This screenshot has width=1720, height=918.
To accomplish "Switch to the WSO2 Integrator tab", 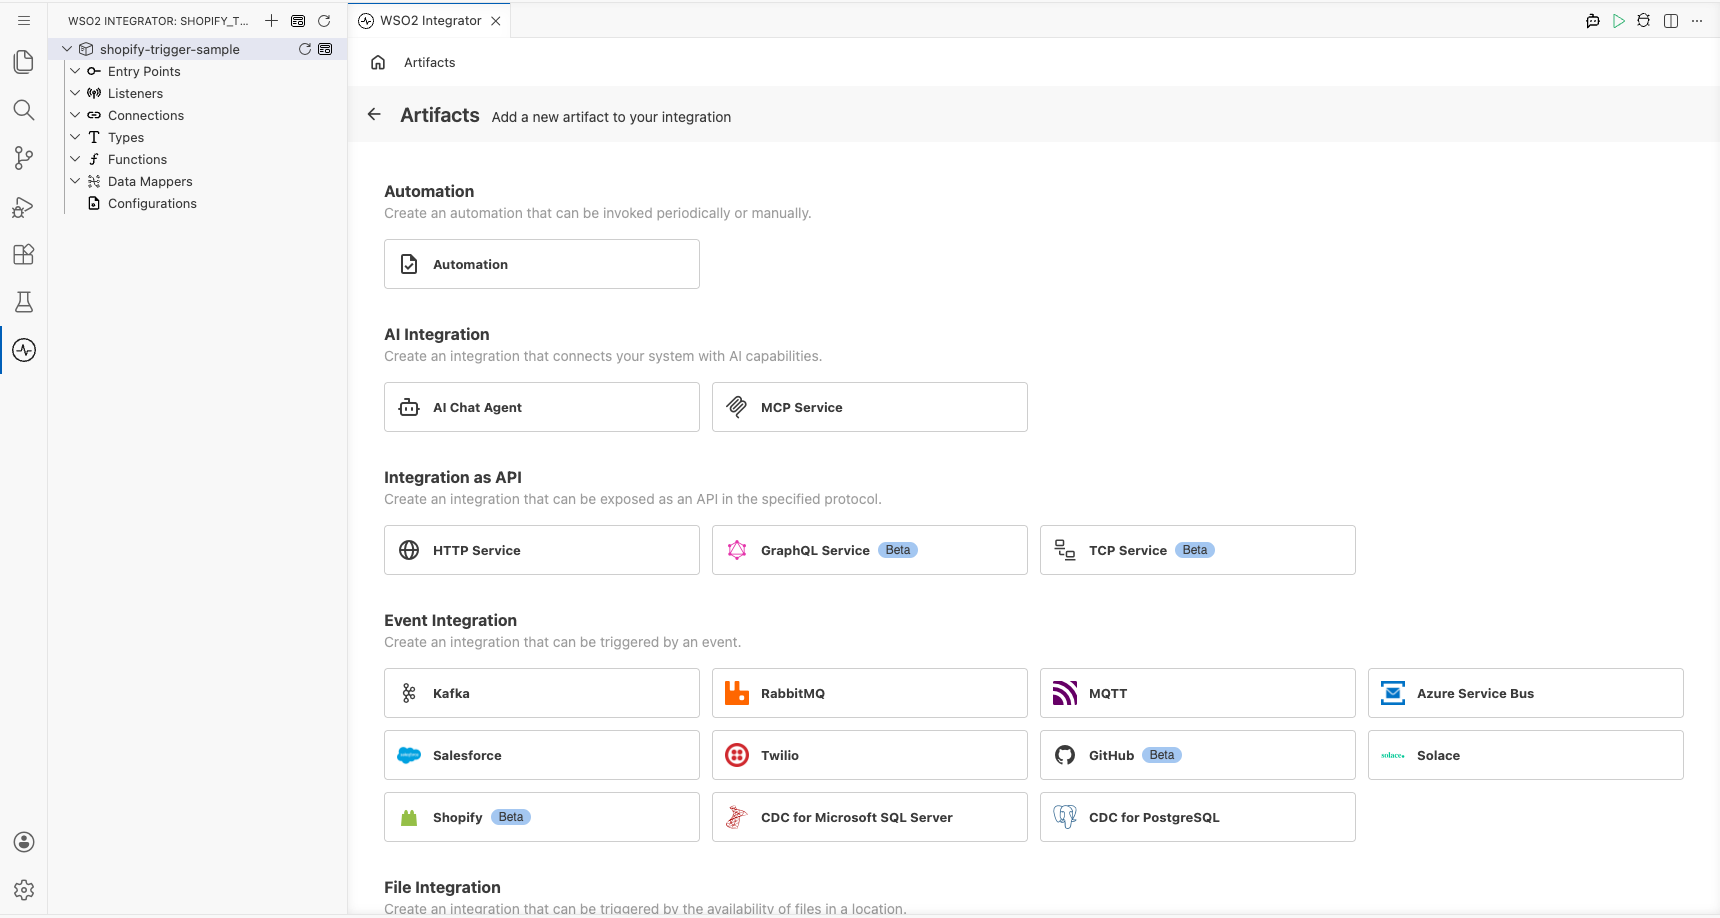I will point(430,21).
